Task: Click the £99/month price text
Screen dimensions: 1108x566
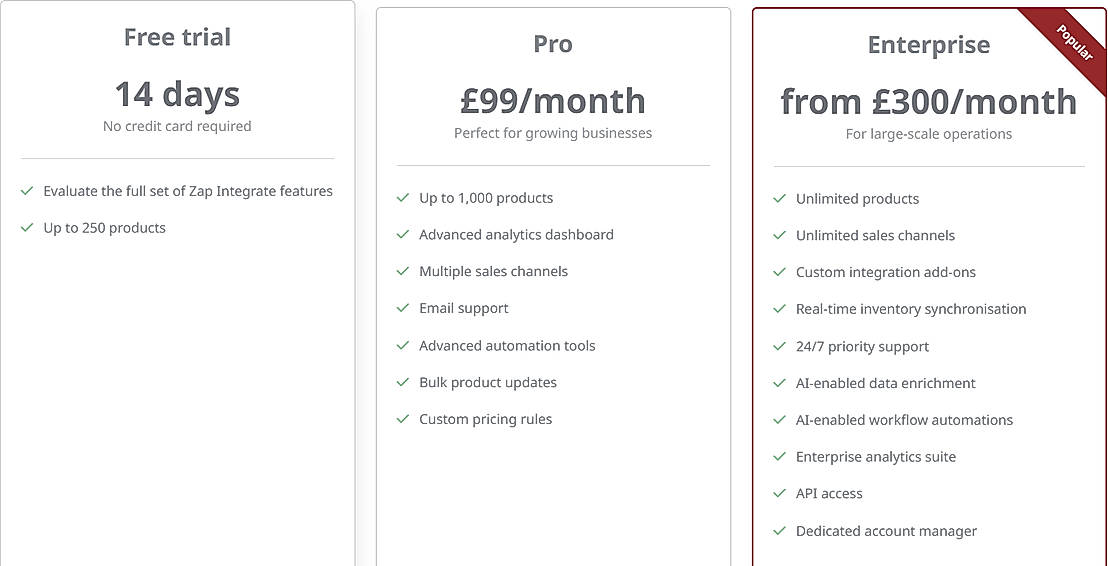Action: tap(553, 101)
